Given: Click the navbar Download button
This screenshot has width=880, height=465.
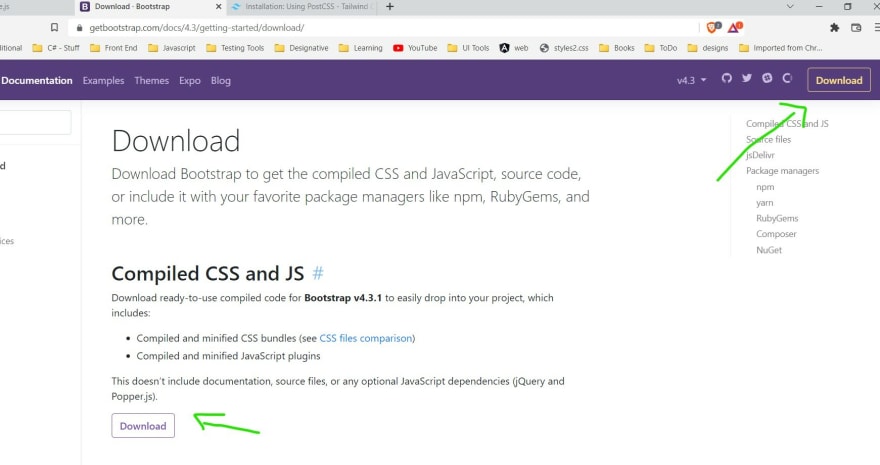Looking at the screenshot, I should pos(839,80).
